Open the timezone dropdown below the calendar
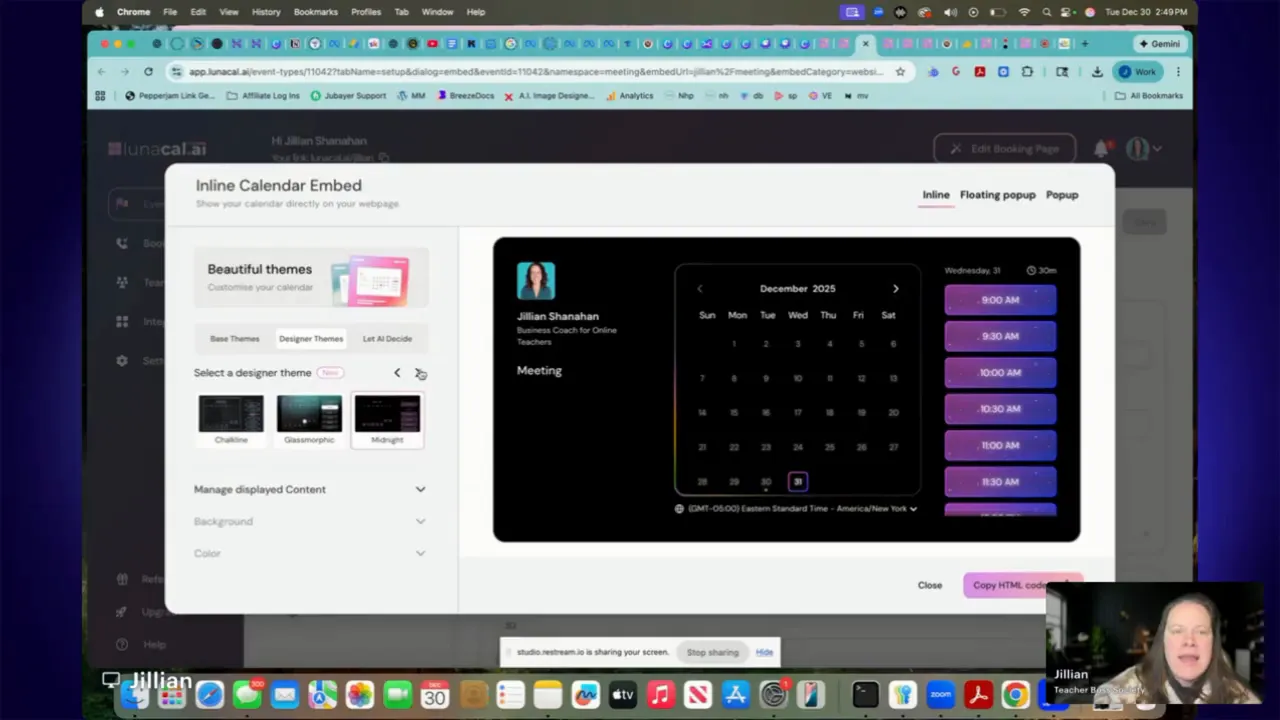The height and width of the screenshot is (720, 1280). [x=795, y=508]
